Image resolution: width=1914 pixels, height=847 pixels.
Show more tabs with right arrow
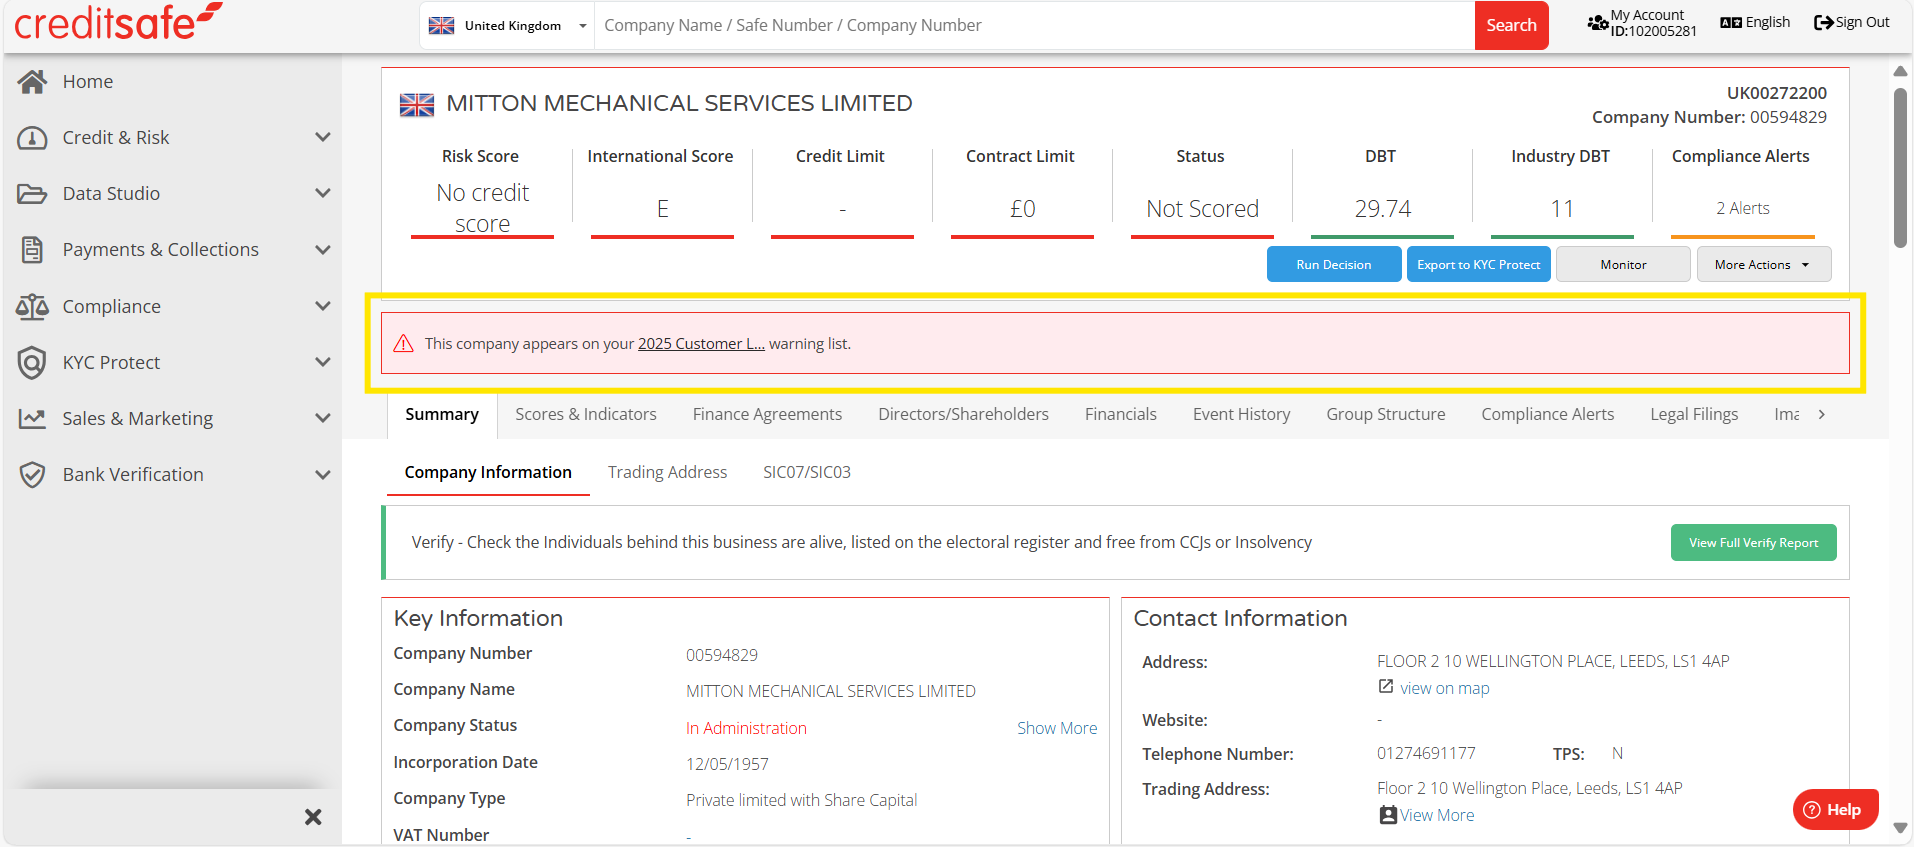click(1822, 414)
